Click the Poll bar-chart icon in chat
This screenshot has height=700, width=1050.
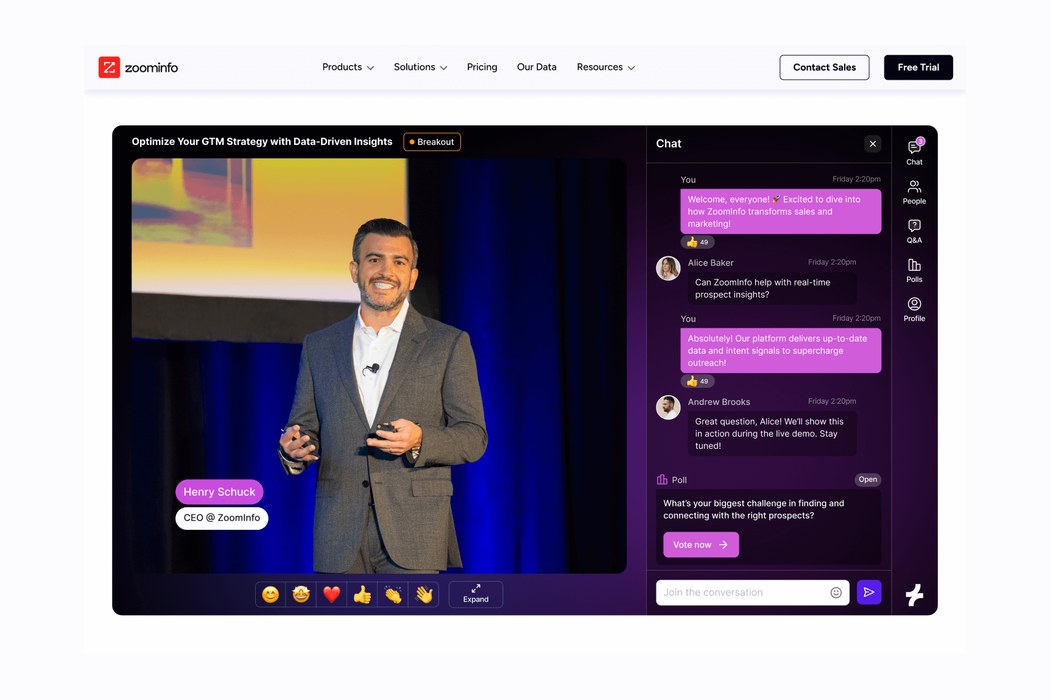[662, 480]
